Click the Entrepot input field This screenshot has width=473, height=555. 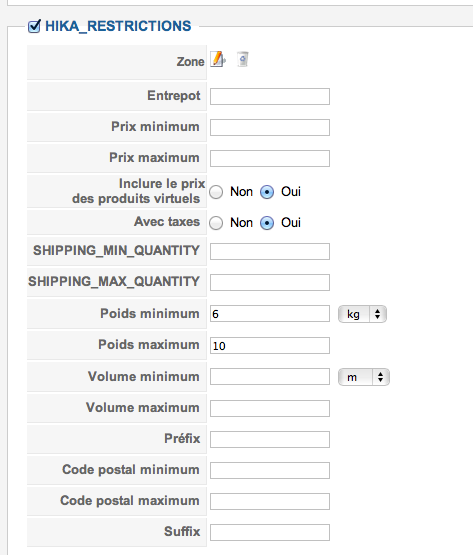click(x=270, y=97)
